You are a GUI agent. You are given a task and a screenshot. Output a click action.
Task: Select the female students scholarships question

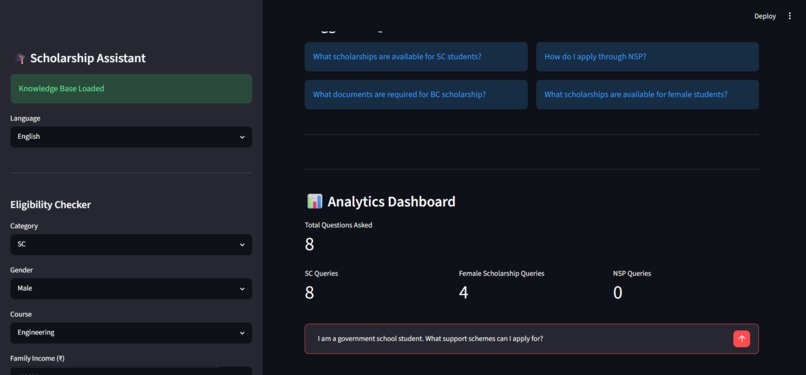point(647,95)
